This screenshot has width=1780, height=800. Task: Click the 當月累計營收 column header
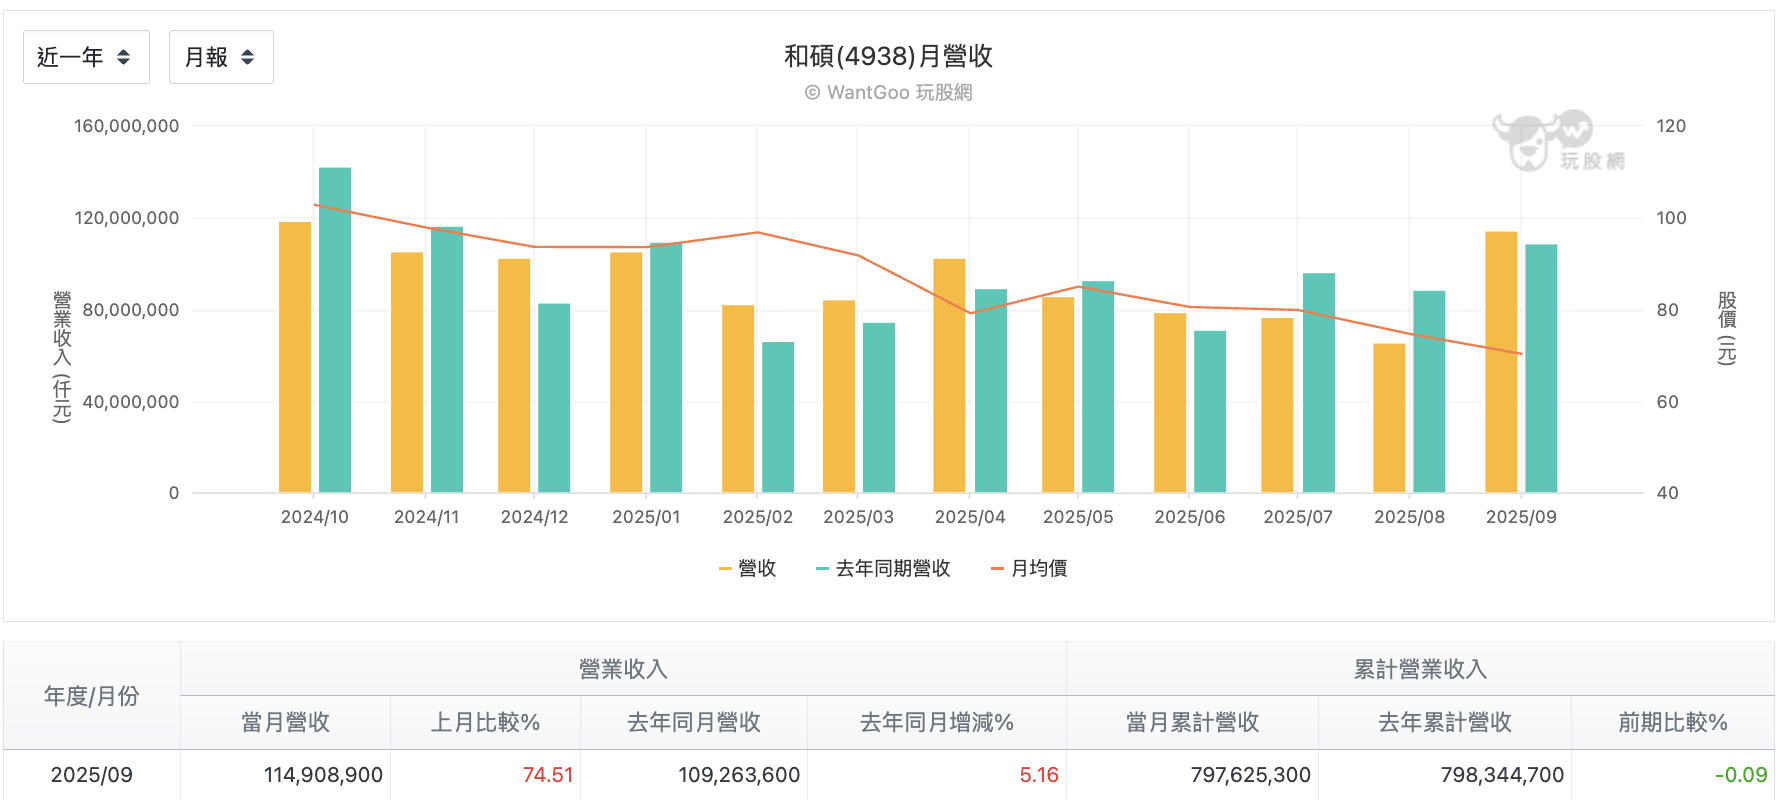click(x=1192, y=722)
